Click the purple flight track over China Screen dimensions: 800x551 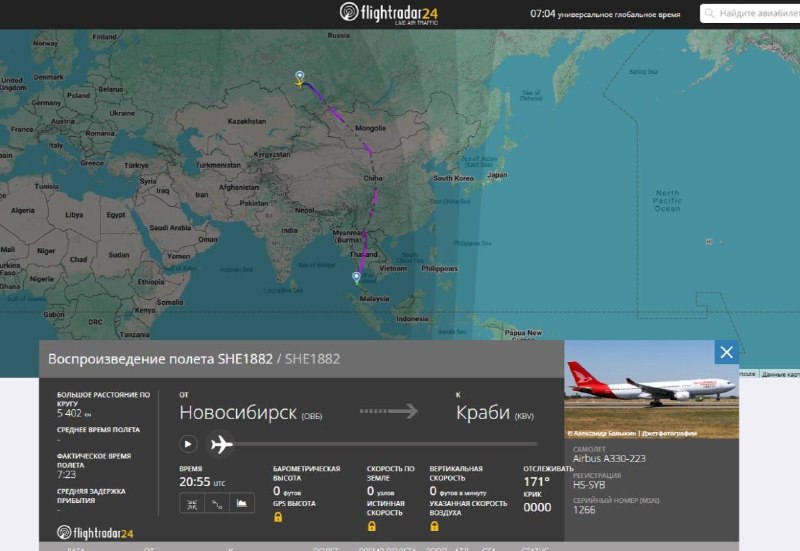(375, 197)
